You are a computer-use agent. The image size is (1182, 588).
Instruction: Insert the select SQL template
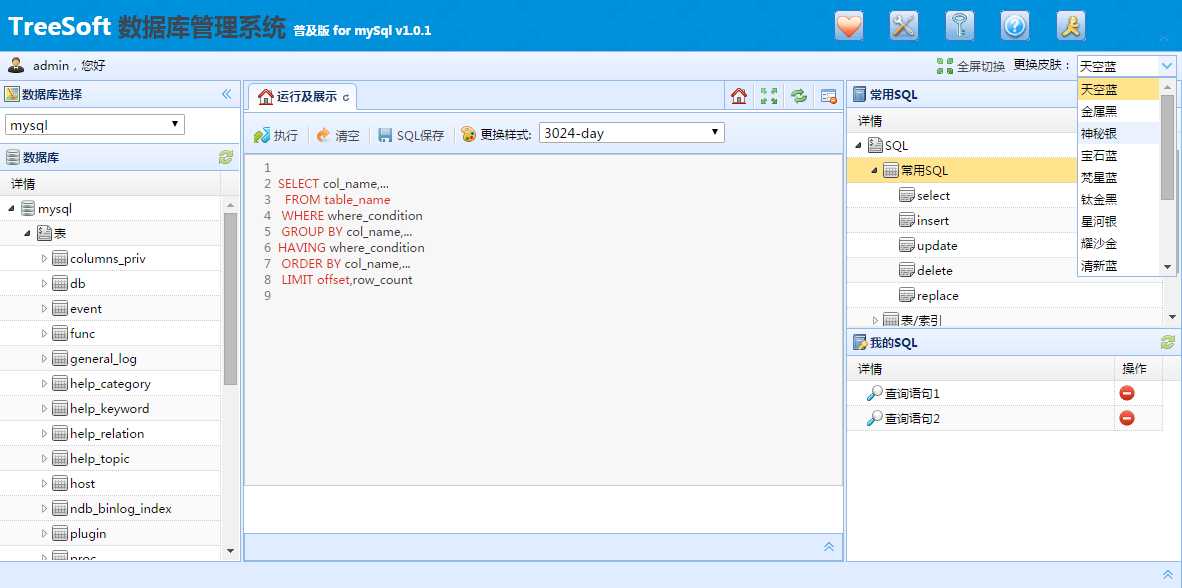[933, 195]
